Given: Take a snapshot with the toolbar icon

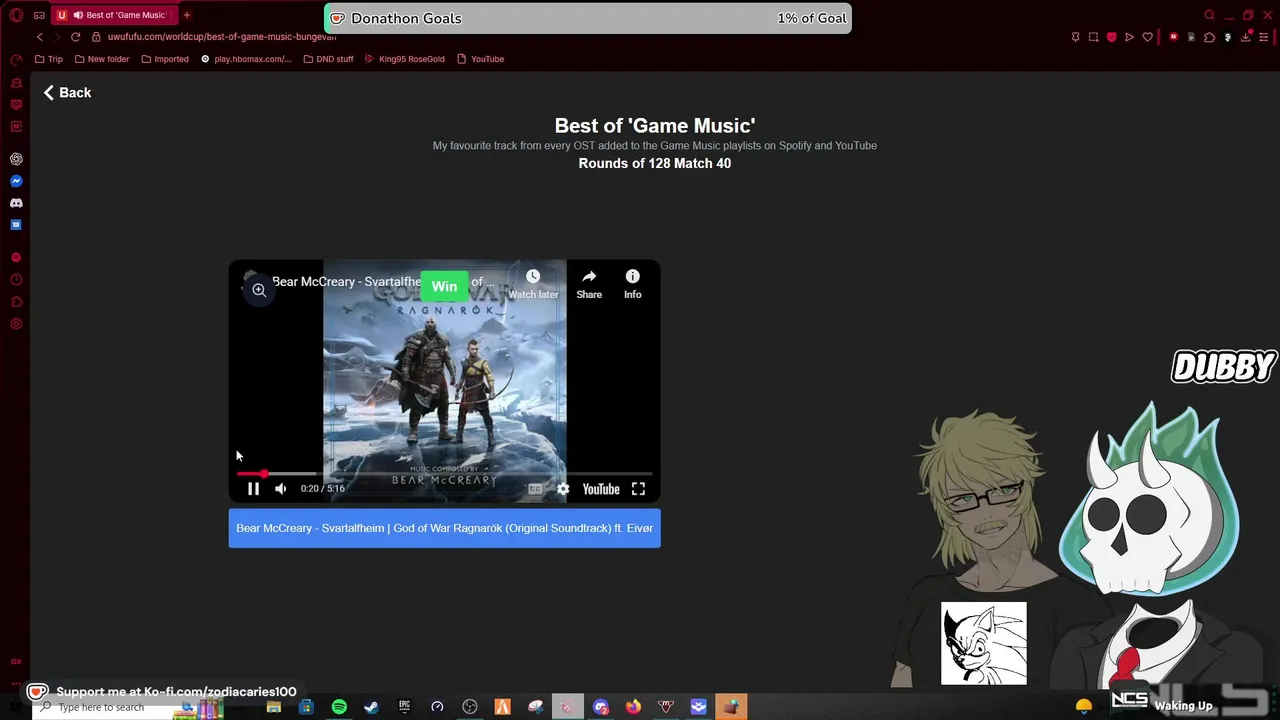Looking at the screenshot, I should coord(1093,37).
